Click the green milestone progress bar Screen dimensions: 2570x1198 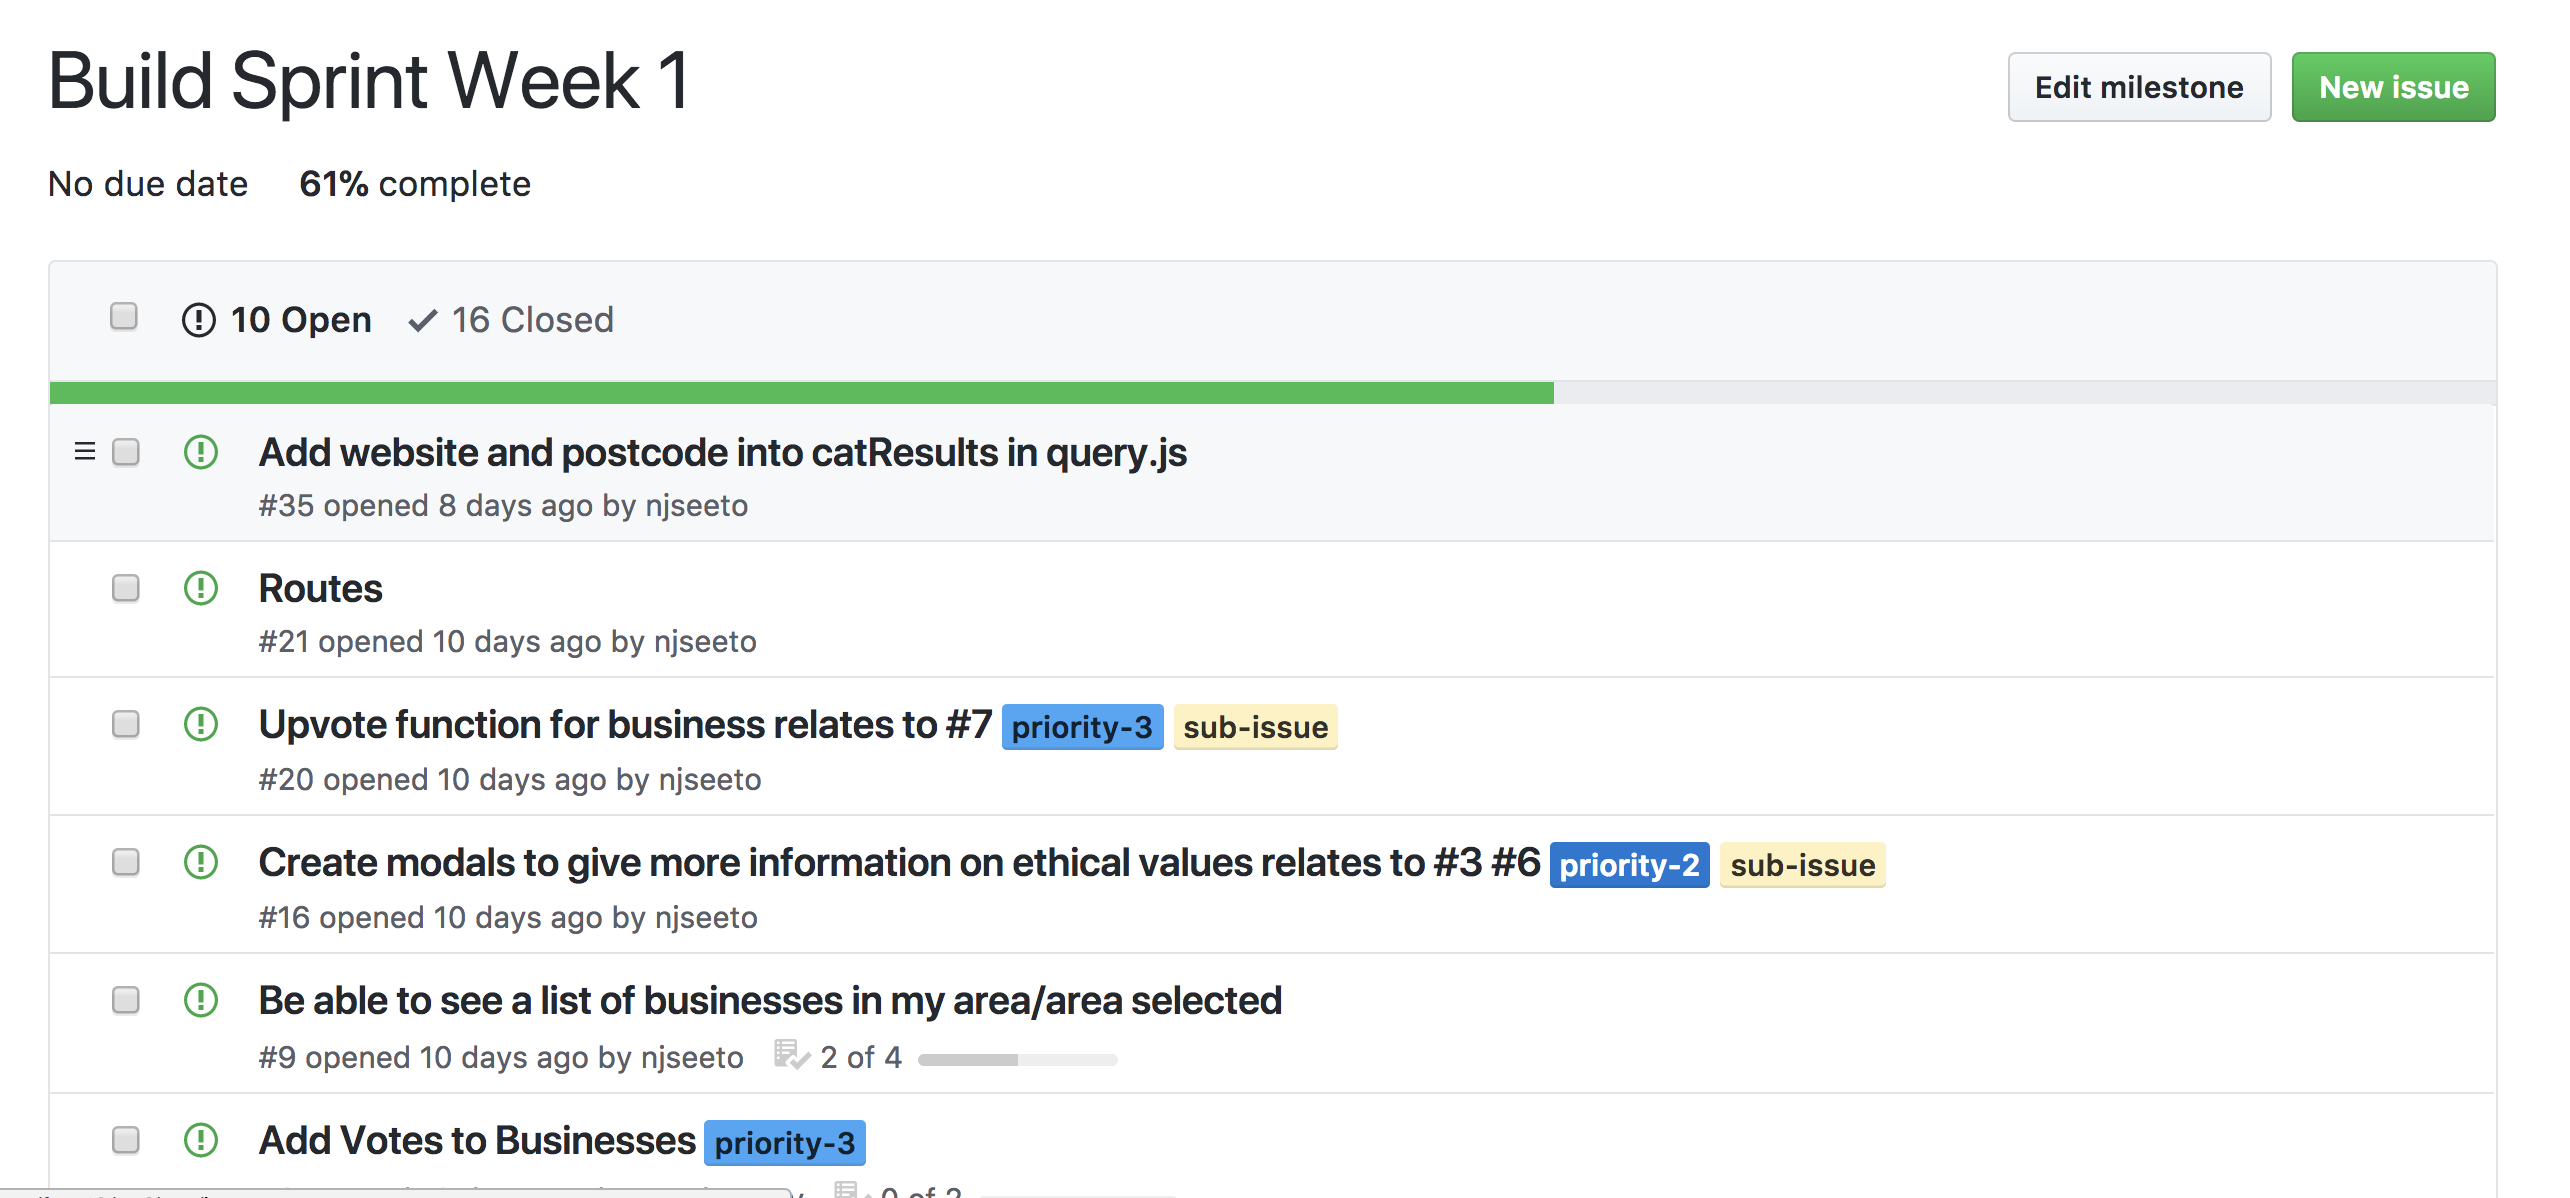pos(800,393)
